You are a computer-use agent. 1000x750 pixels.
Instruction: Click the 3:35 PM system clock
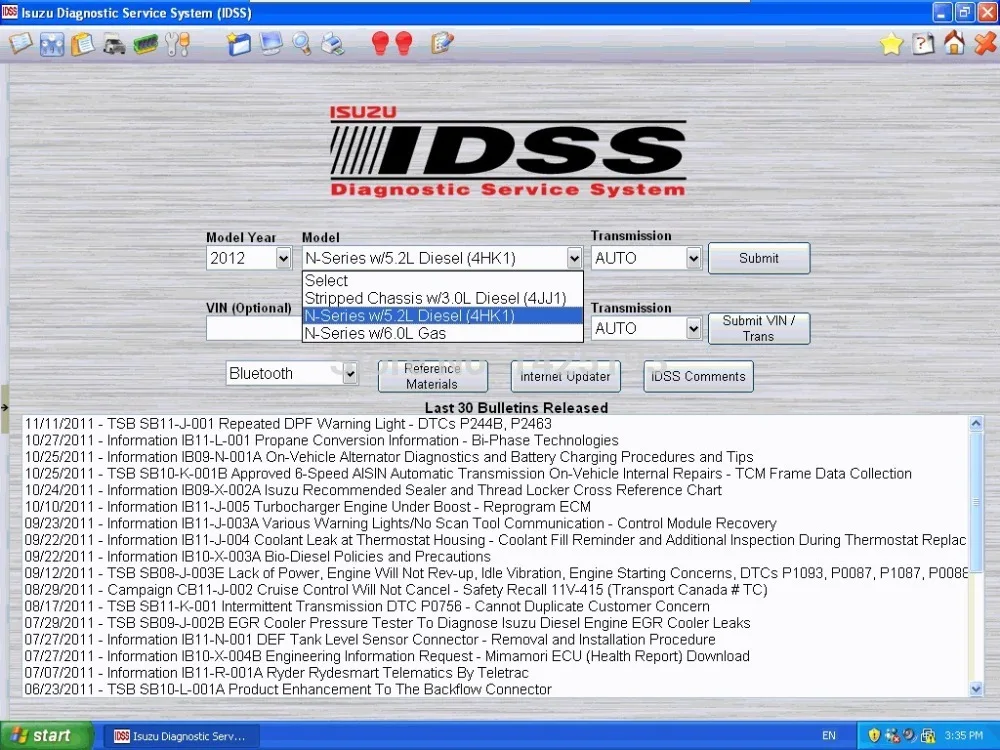point(964,735)
